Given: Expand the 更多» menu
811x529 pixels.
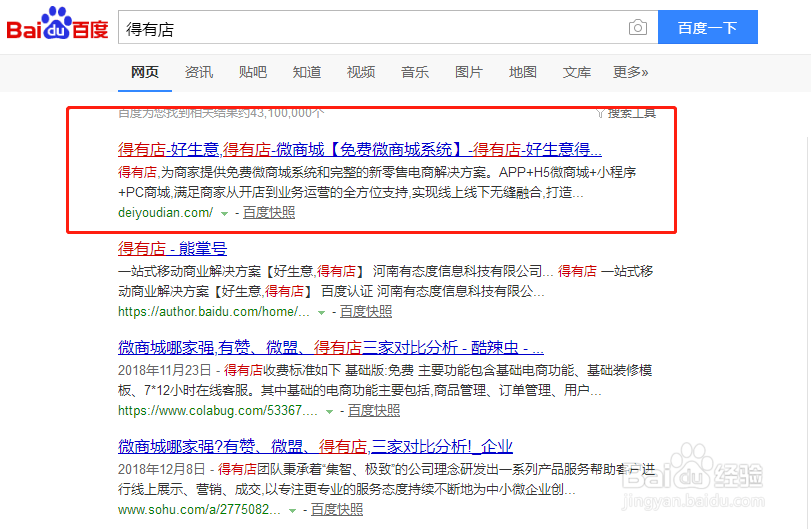Looking at the screenshot, I should (x=630, y=72).
